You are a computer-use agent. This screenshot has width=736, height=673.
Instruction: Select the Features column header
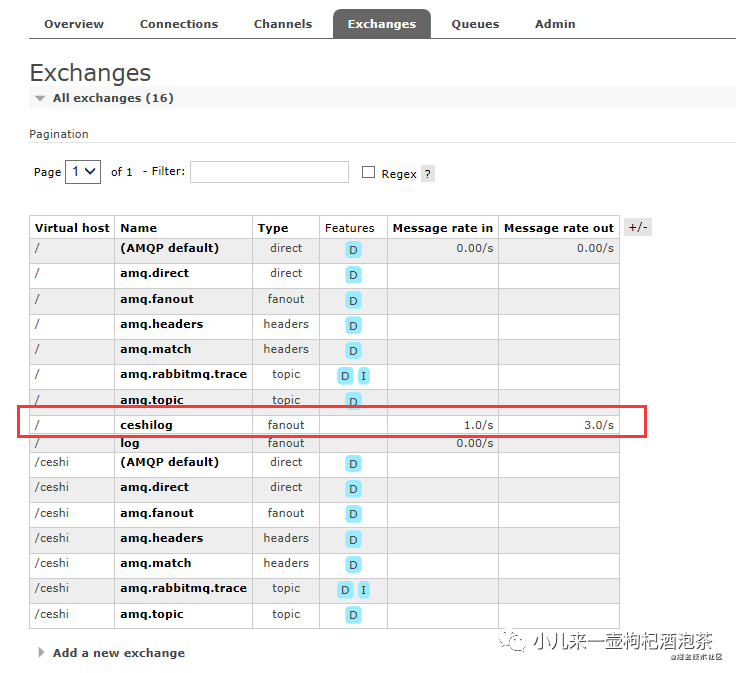pos(350,228)
